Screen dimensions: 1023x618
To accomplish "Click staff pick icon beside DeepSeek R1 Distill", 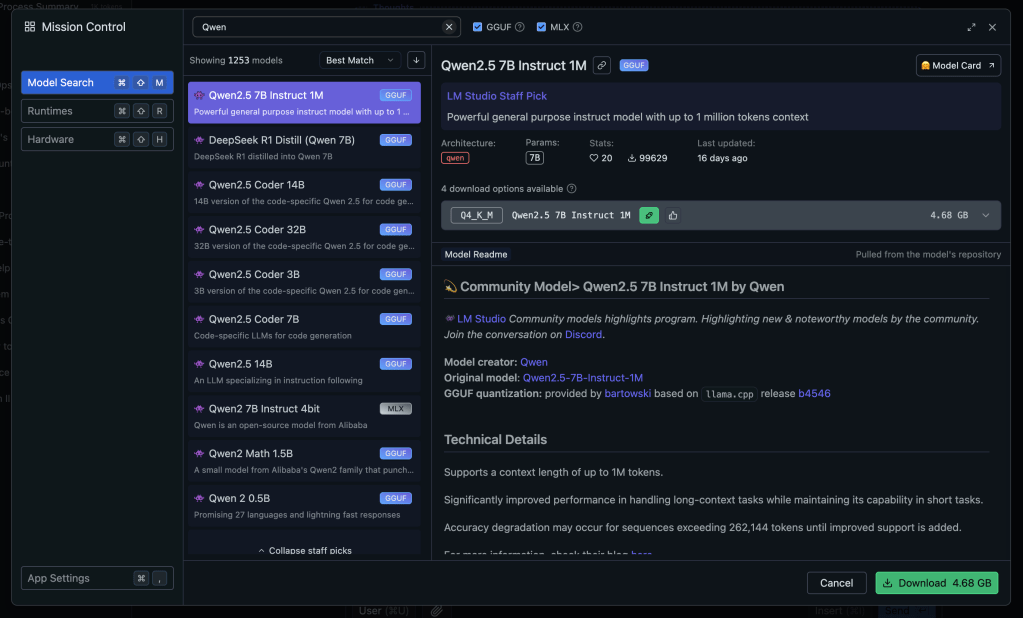I will (x=199, y=140).
